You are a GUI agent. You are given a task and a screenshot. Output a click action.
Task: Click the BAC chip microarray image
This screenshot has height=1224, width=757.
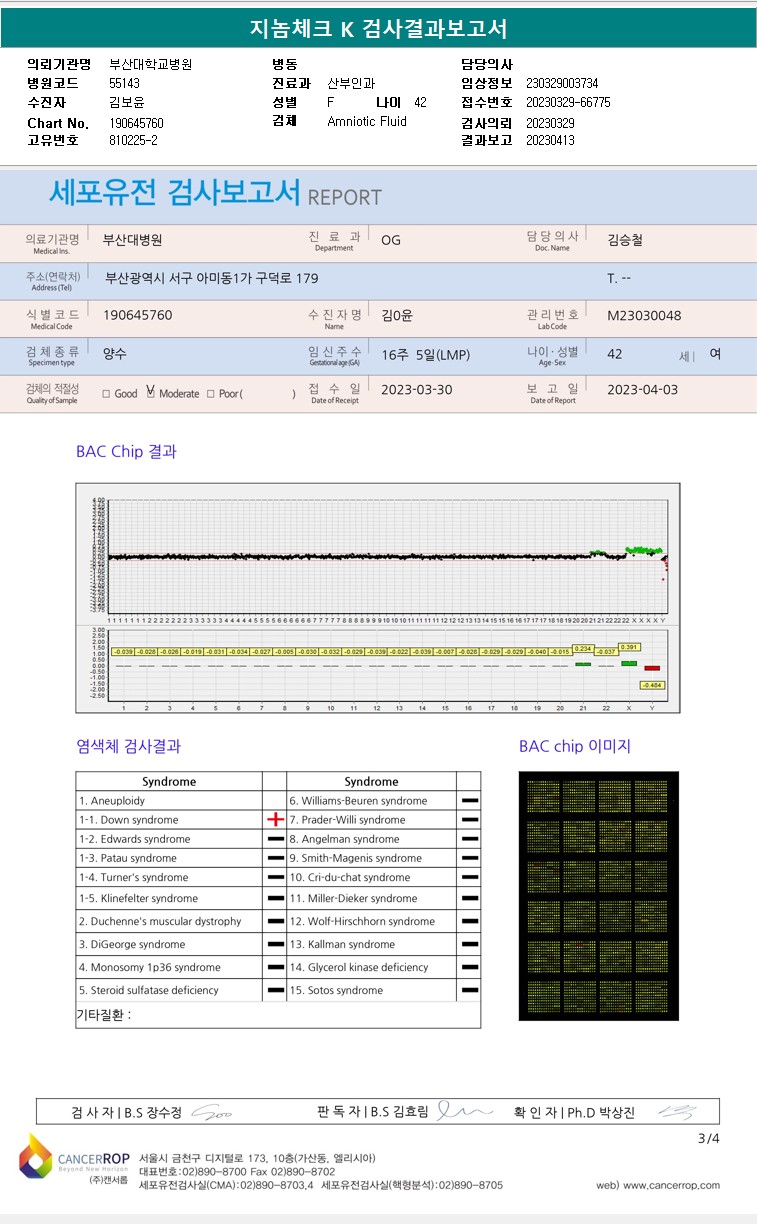click(x=599, y=896)
